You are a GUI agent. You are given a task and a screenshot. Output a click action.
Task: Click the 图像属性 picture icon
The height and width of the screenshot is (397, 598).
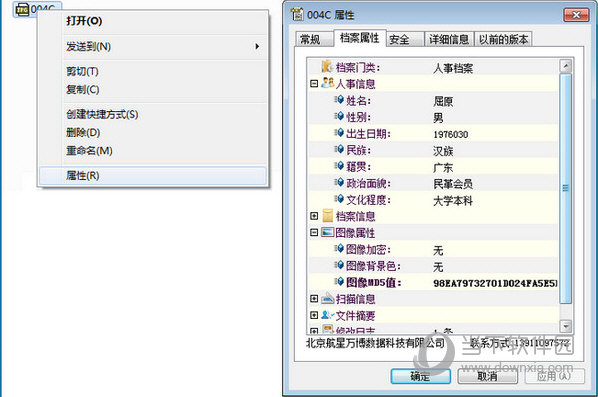(328, 232)
